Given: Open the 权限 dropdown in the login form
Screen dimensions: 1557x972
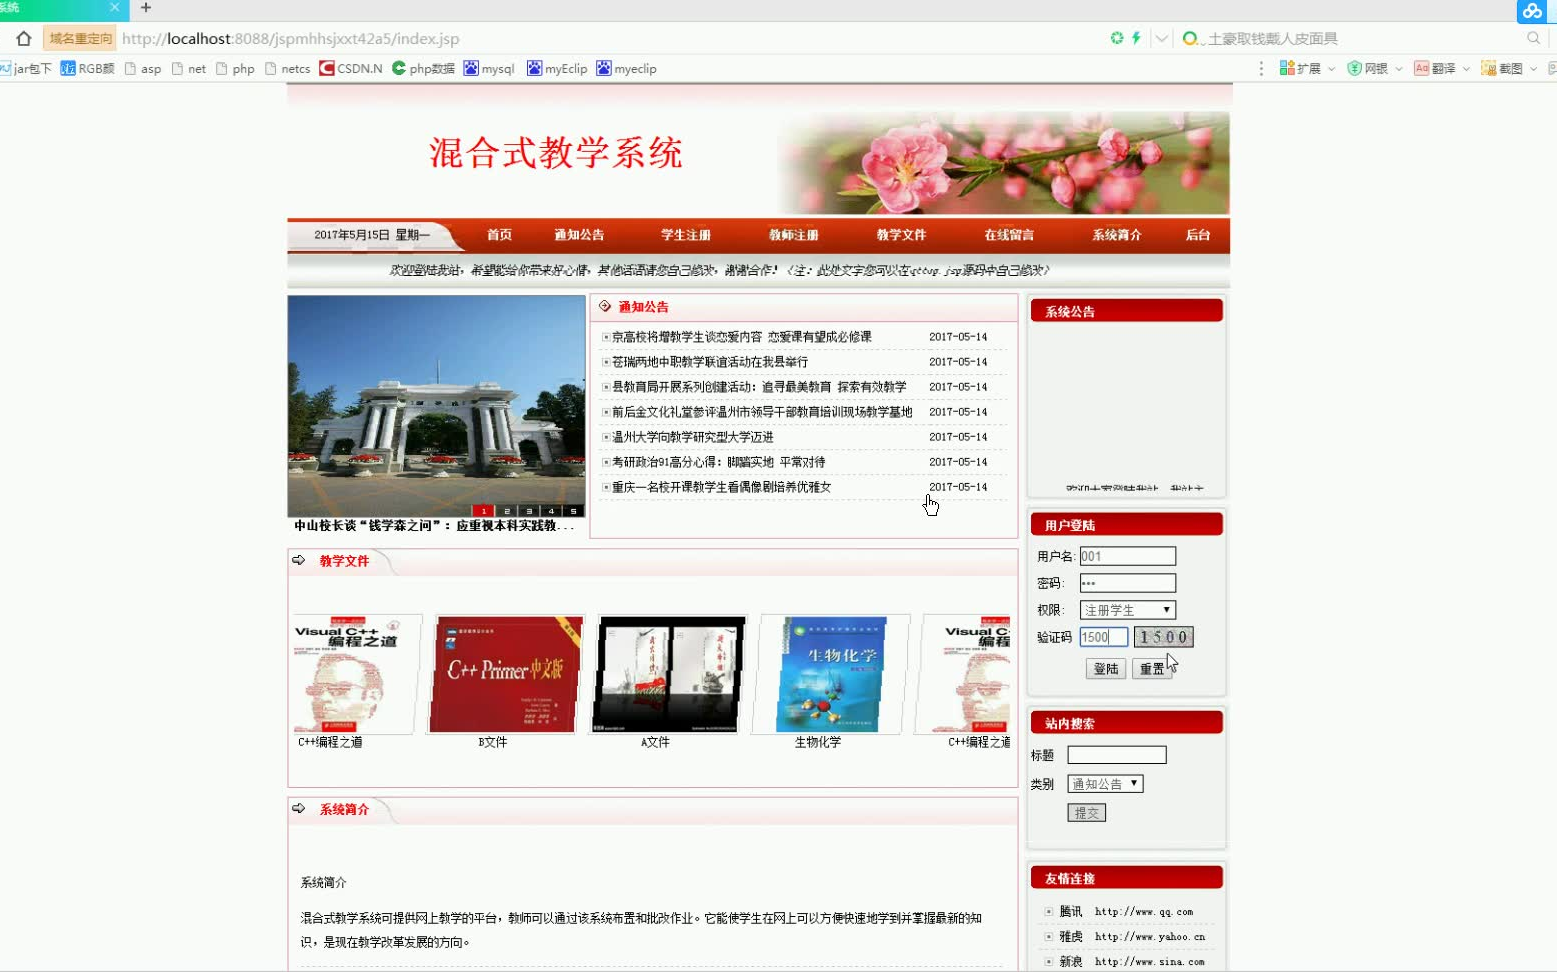Looking at the screenshot, I should [x=1127, y=609].
